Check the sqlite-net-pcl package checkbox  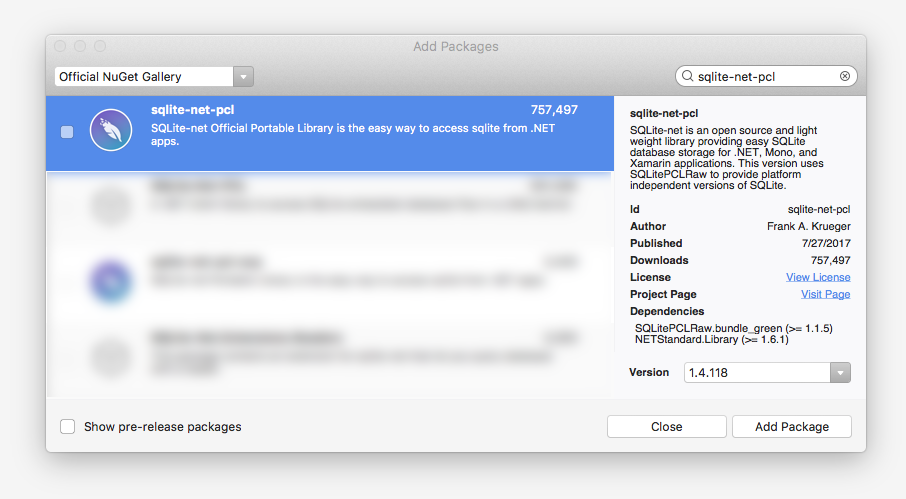(x=67, y=132)
